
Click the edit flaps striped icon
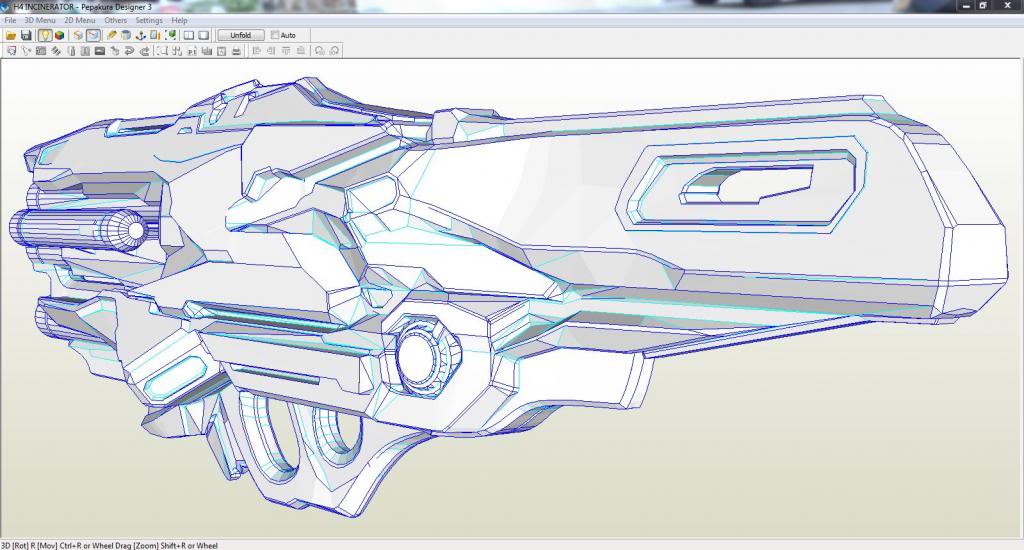coord(56,51)
